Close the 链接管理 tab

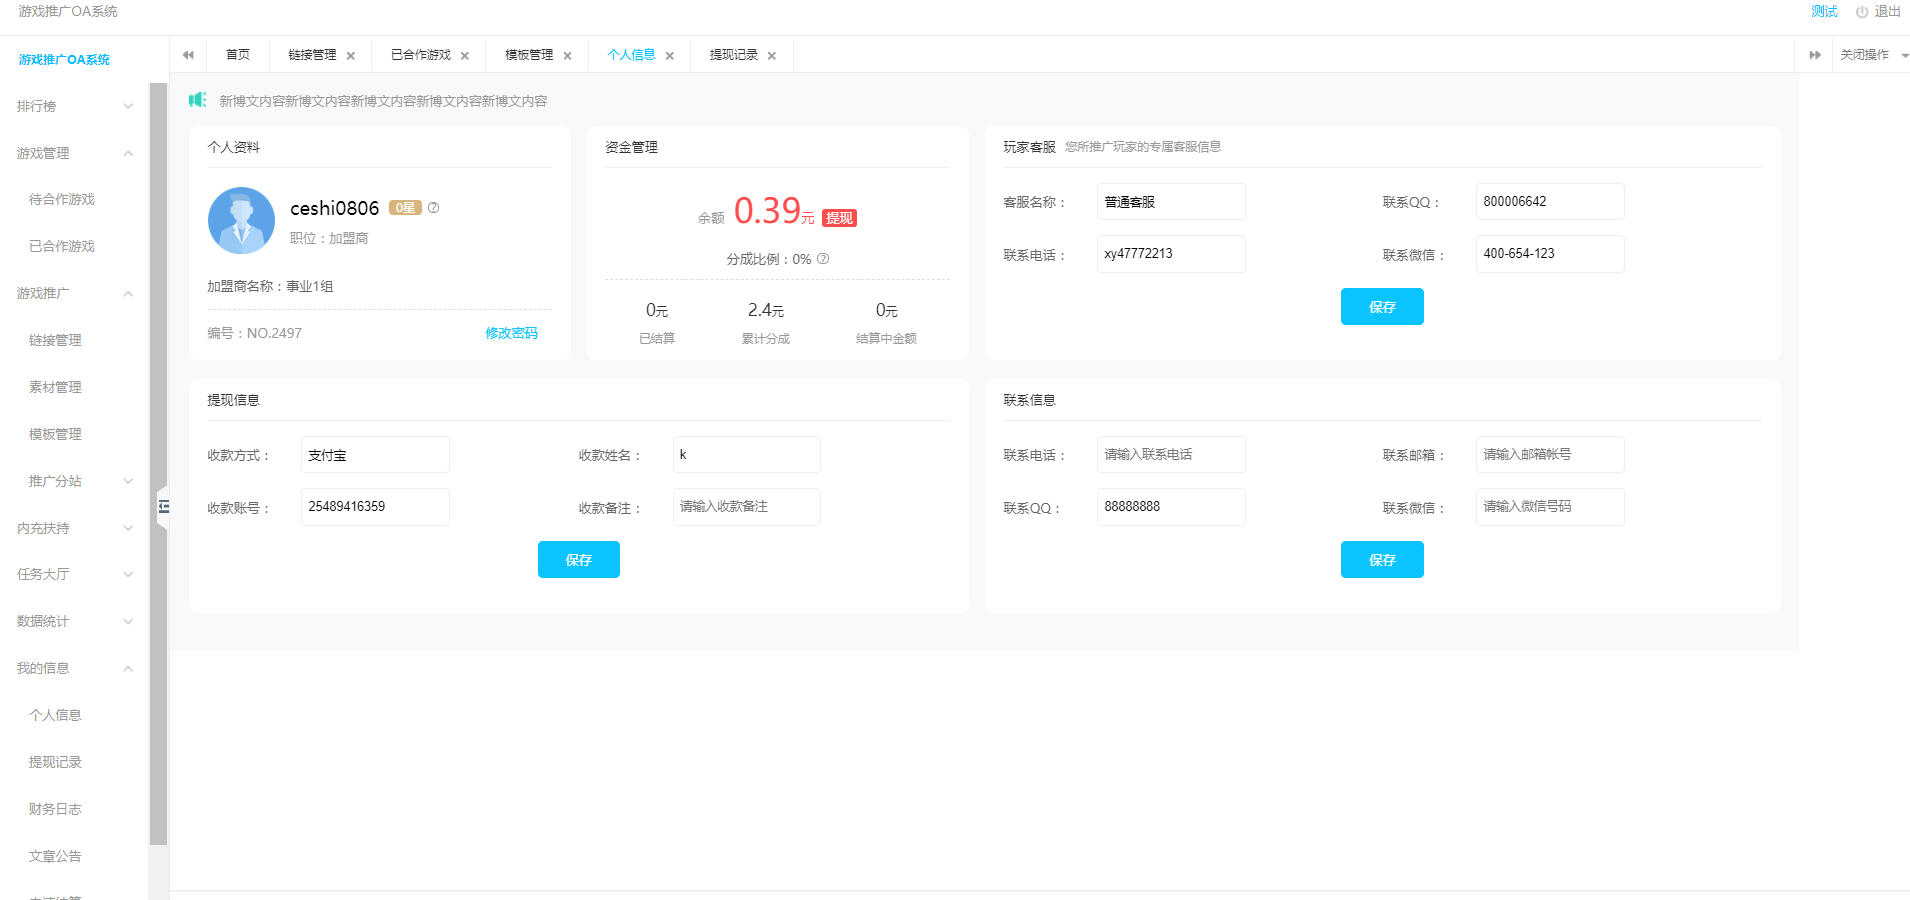(351, 56)
